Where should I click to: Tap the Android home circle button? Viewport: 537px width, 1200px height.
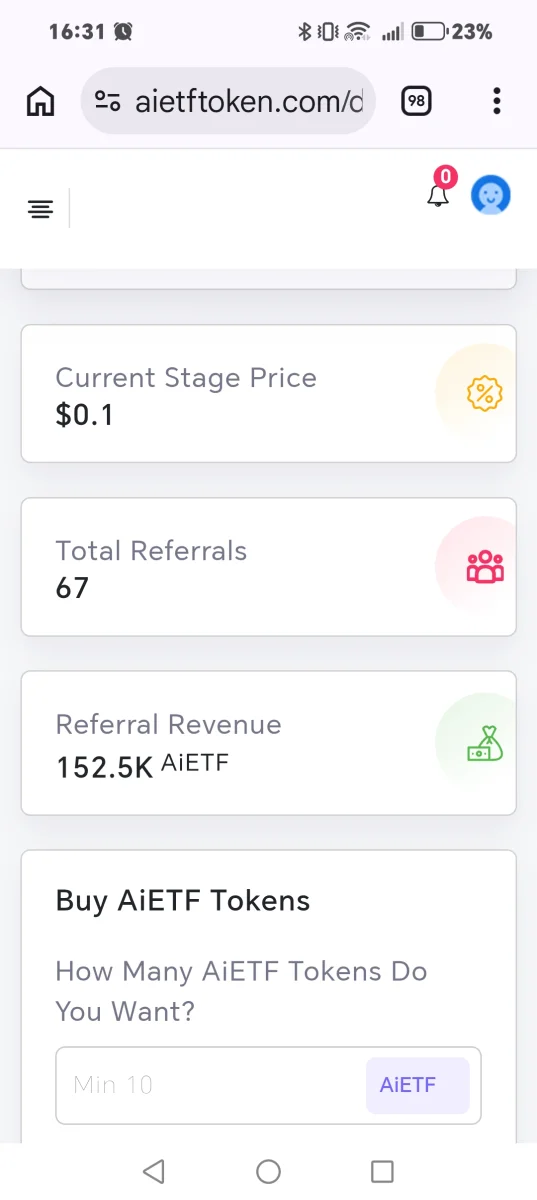tap(268, 1171)
